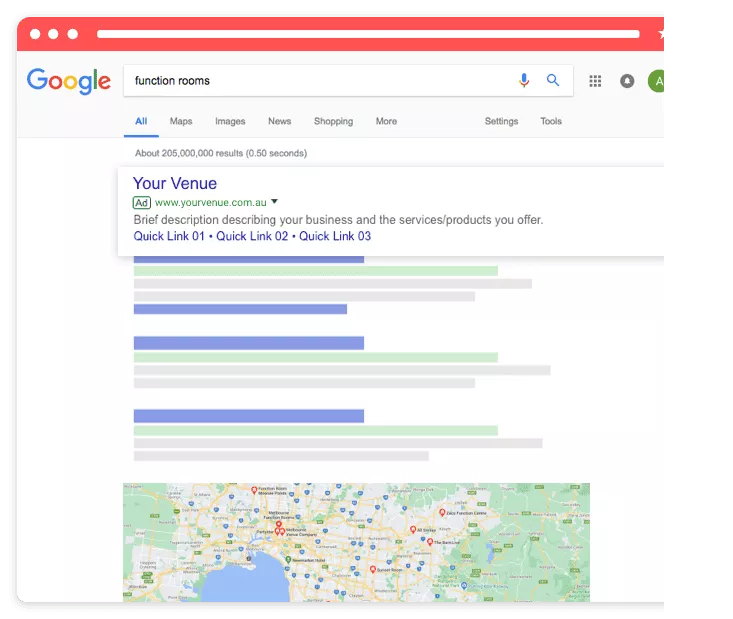Click the Newmarket Hotel map pin
The image size is (733, 619).
pos(288,560)
